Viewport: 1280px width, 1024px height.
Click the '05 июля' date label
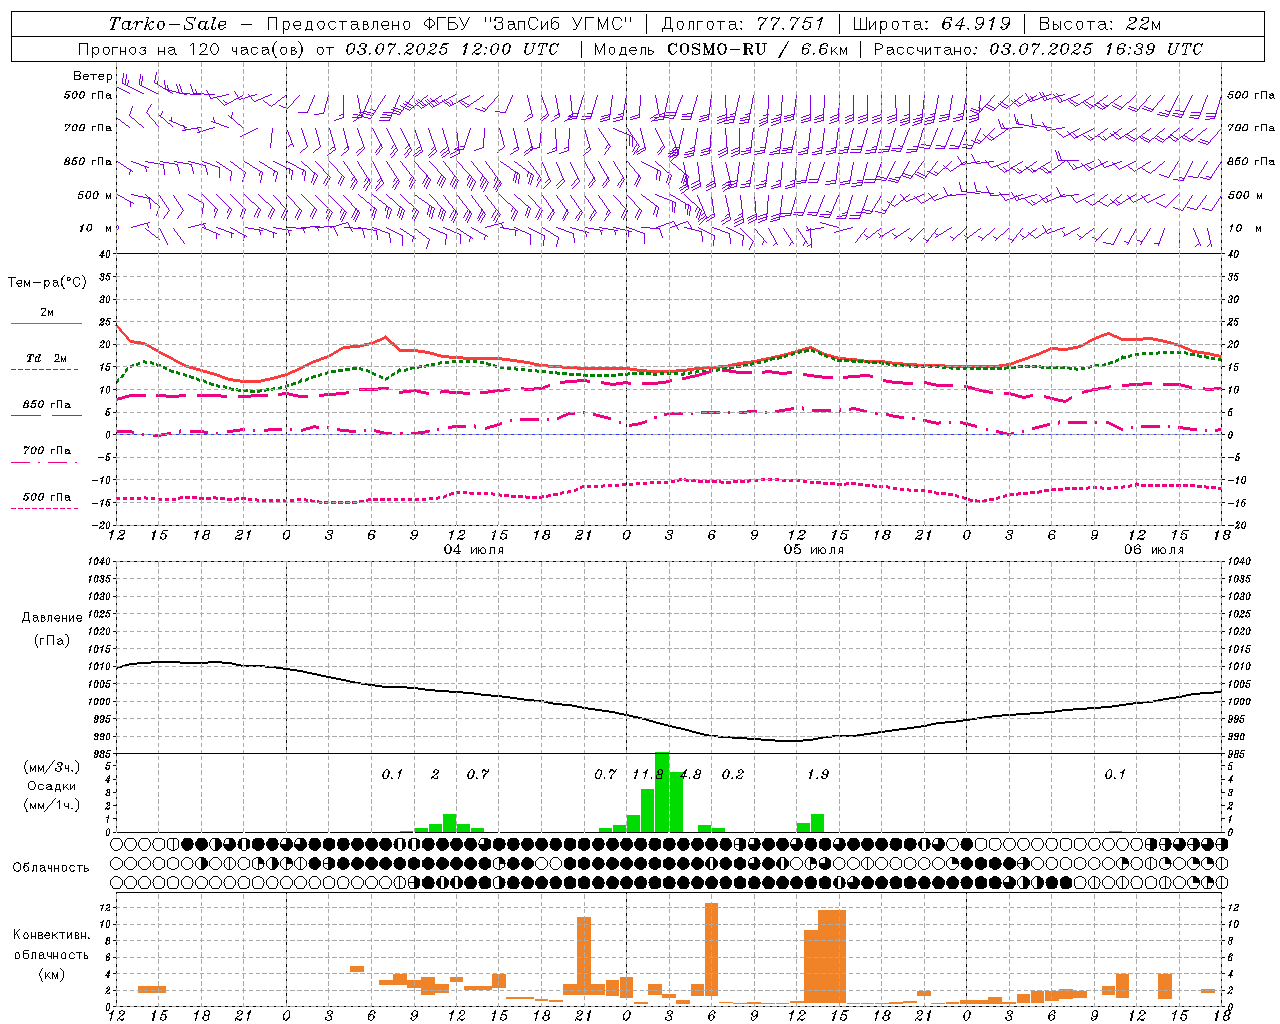[x=813, y=550]
